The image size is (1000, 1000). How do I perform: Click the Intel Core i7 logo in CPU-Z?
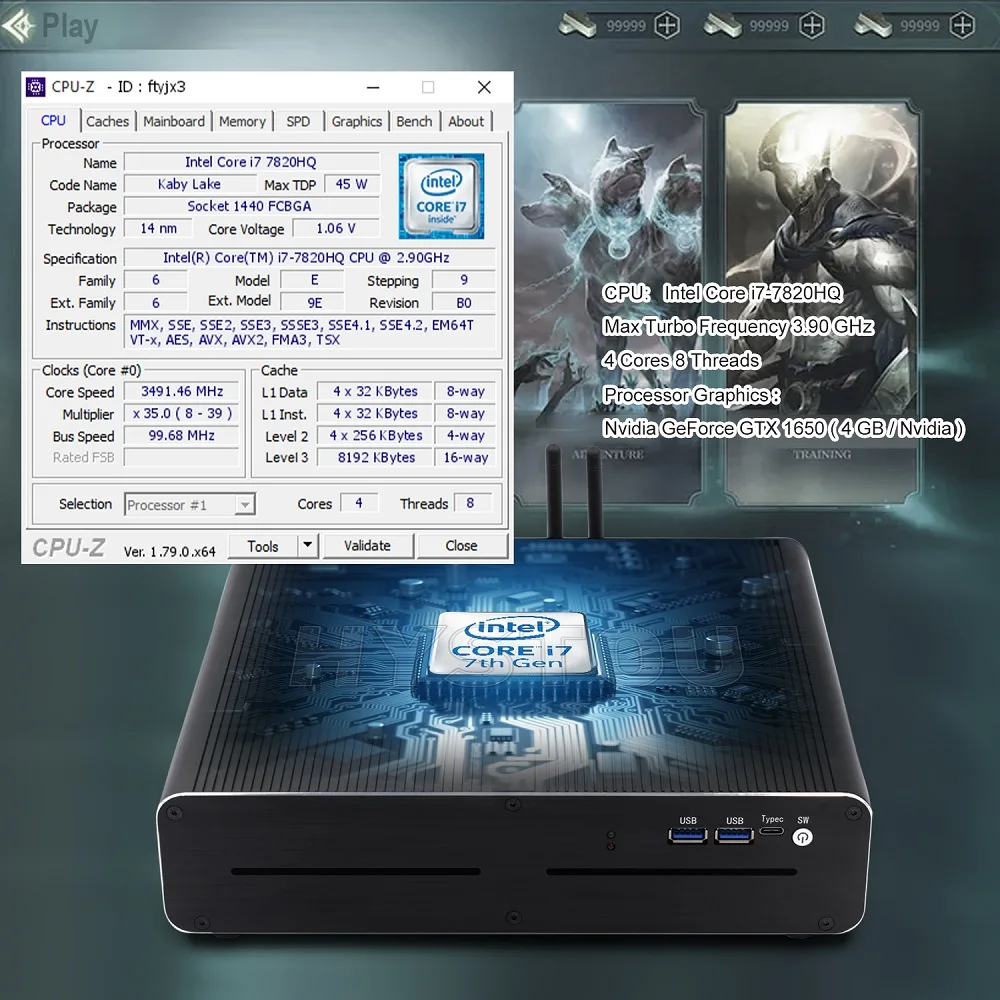point(441,195)
